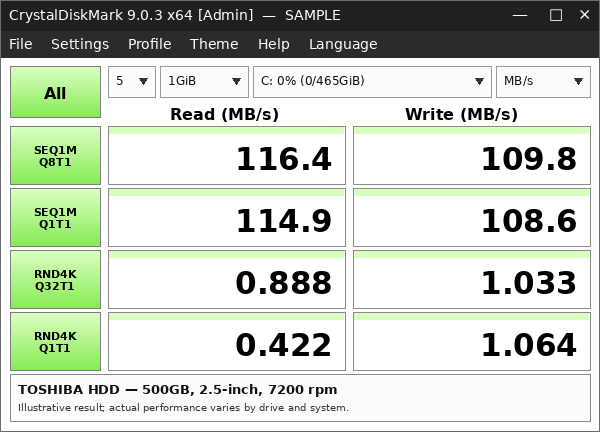The image size is (600, 432).
Task: Run all benchmarks with the All button
Action: 55,92
